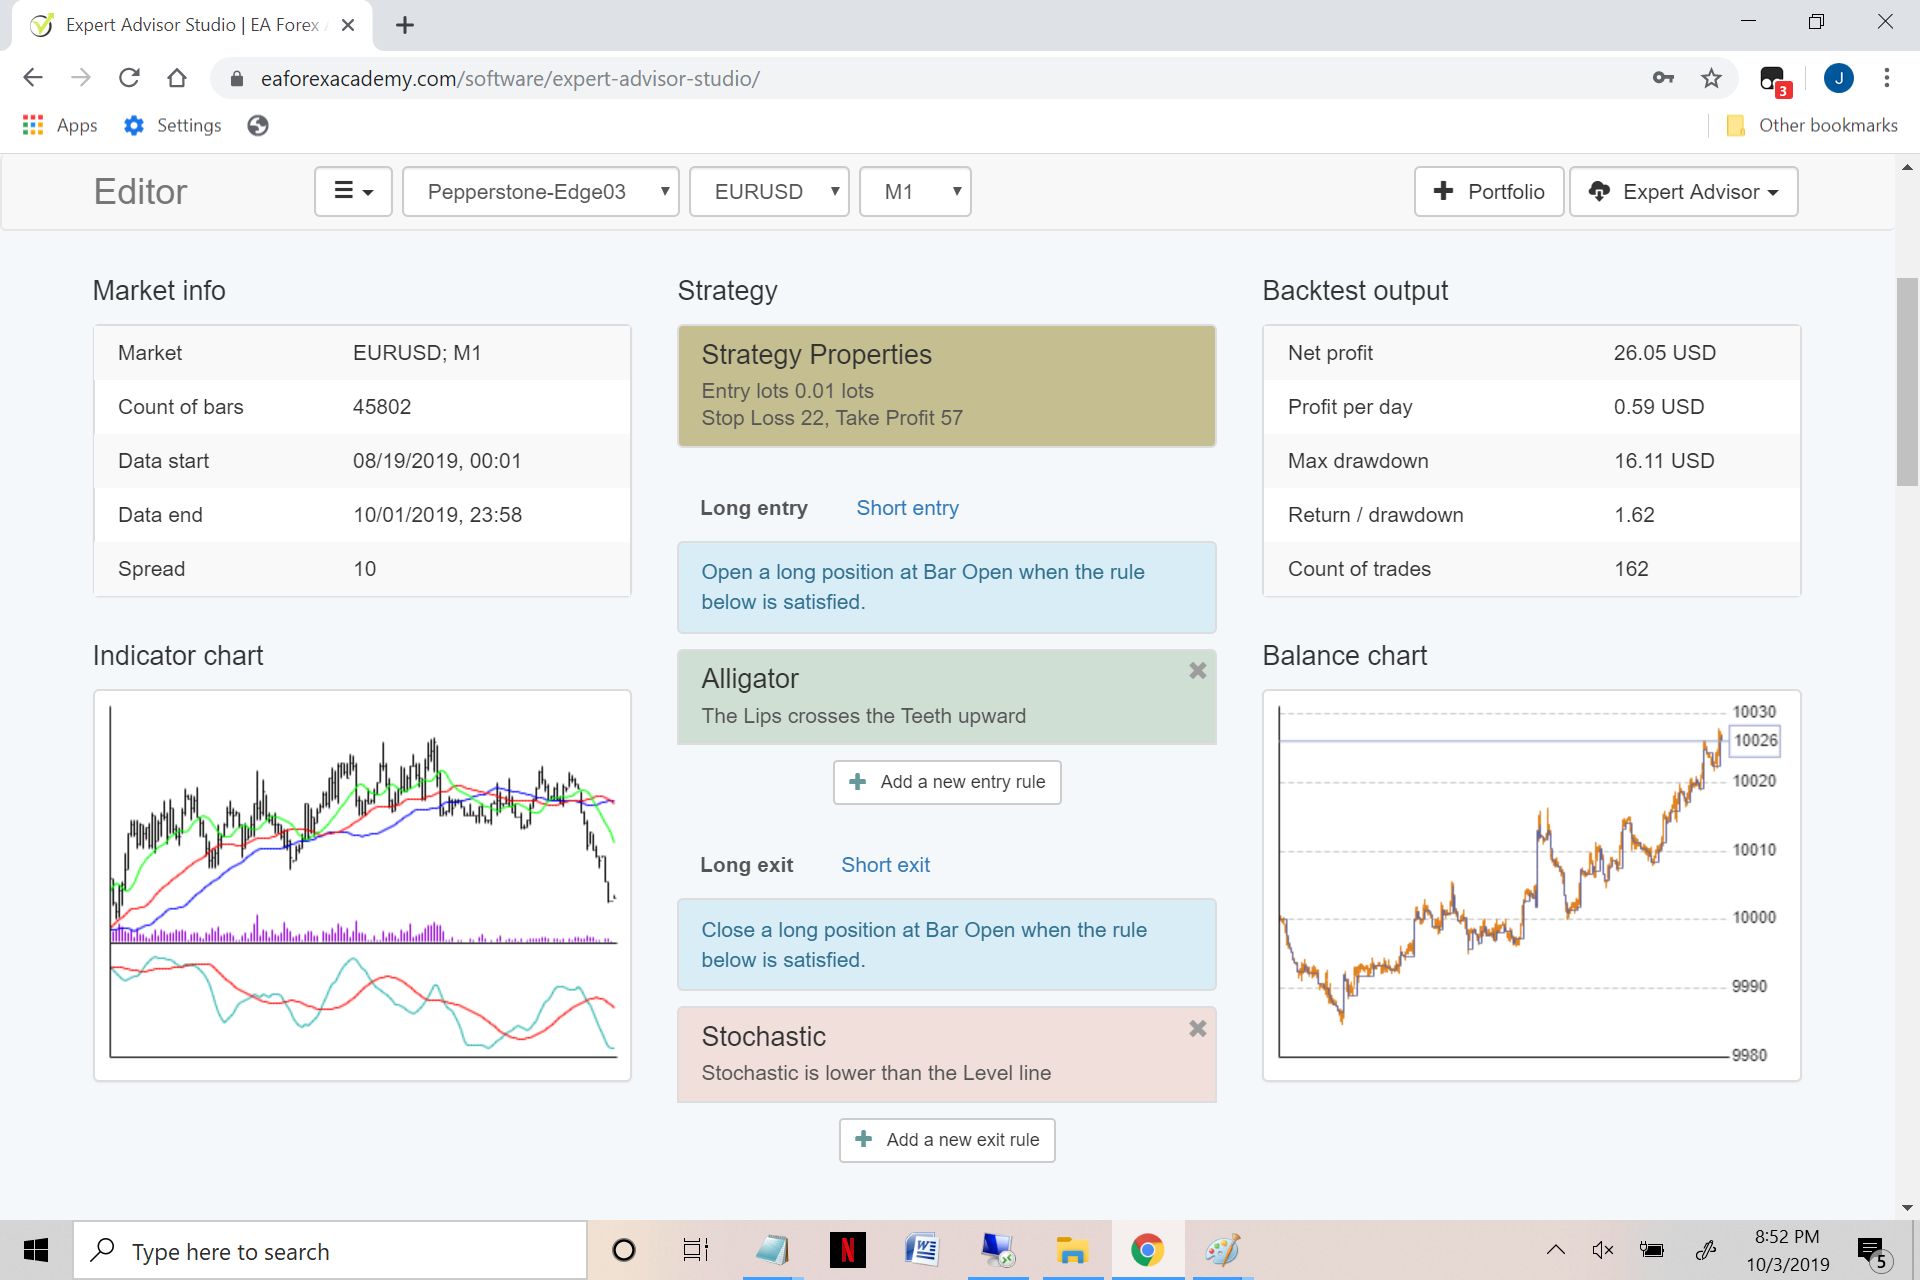Open the EURUSD symbol dropdown
Viewport: 1920px width, 1280px height.
point(769,191)
